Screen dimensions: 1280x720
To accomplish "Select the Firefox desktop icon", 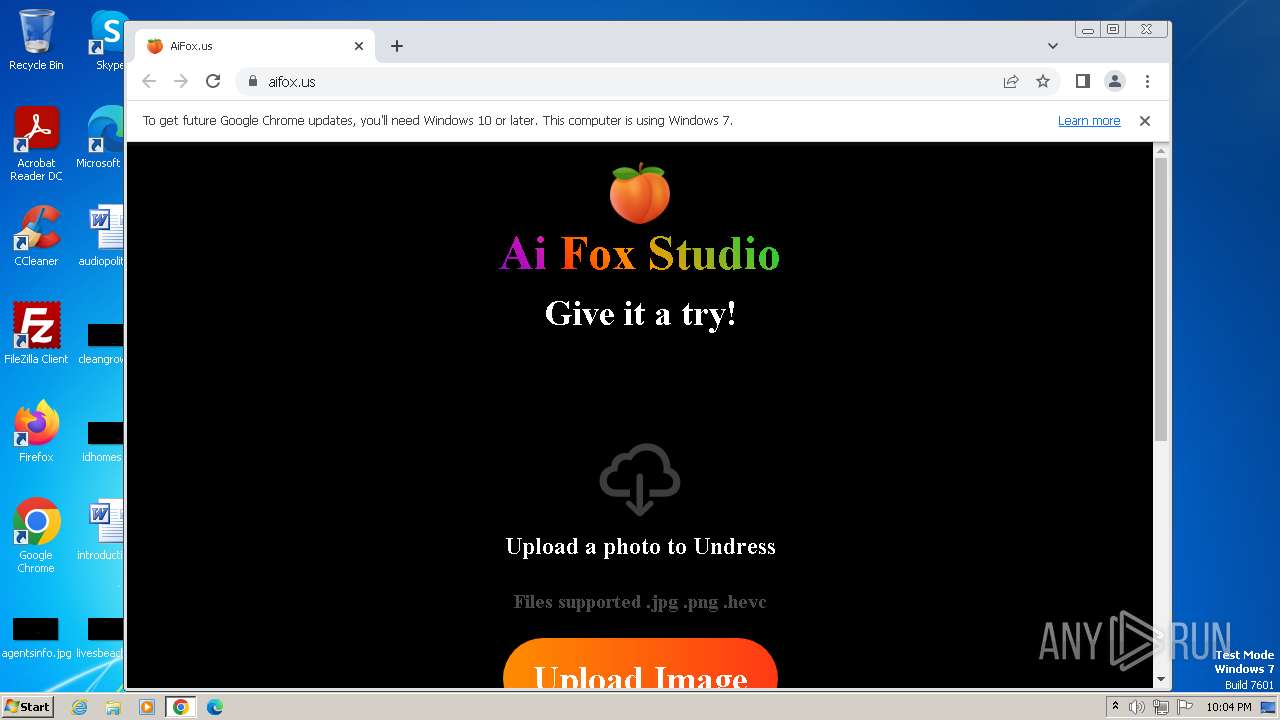I will click(36, 431).
